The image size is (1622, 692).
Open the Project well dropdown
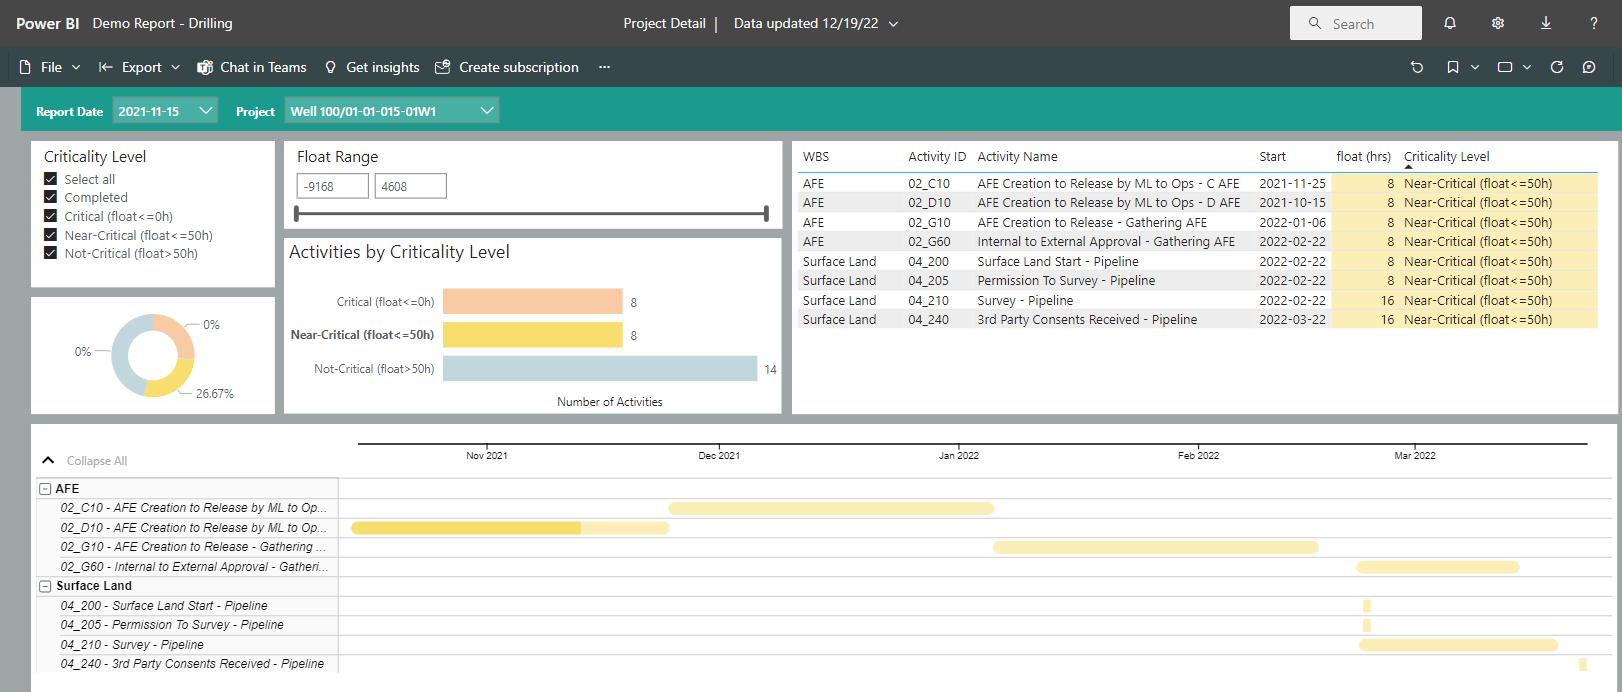click(x=391, y=111)
